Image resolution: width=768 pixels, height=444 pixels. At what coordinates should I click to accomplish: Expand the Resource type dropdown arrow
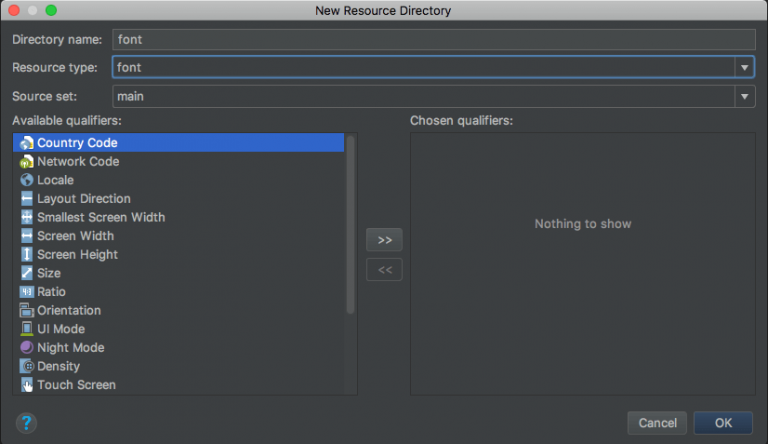point(744,68)
